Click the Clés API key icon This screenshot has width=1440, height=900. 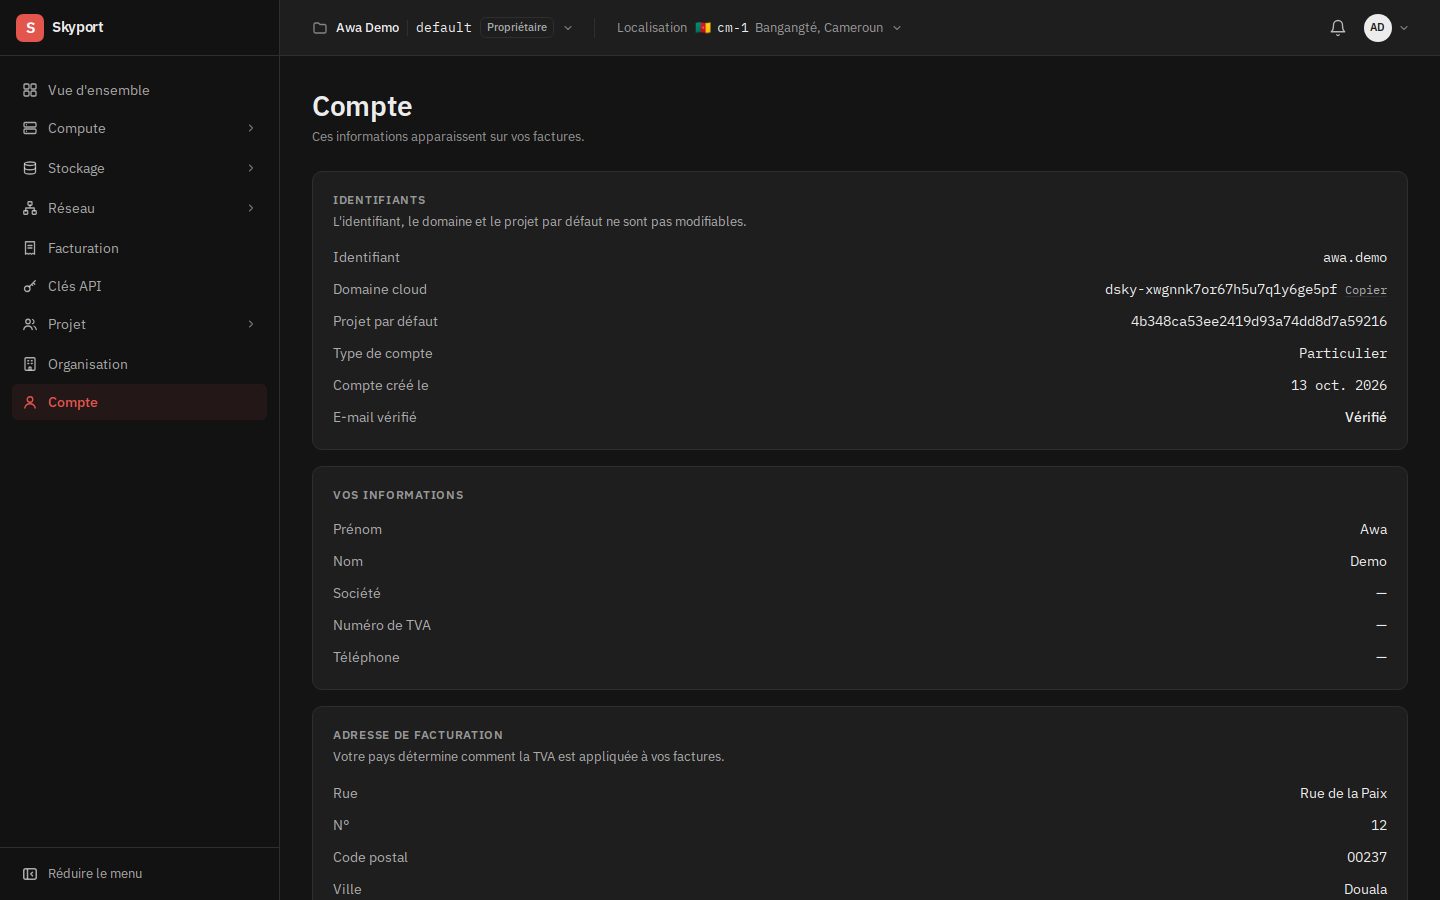click(30, 286)
